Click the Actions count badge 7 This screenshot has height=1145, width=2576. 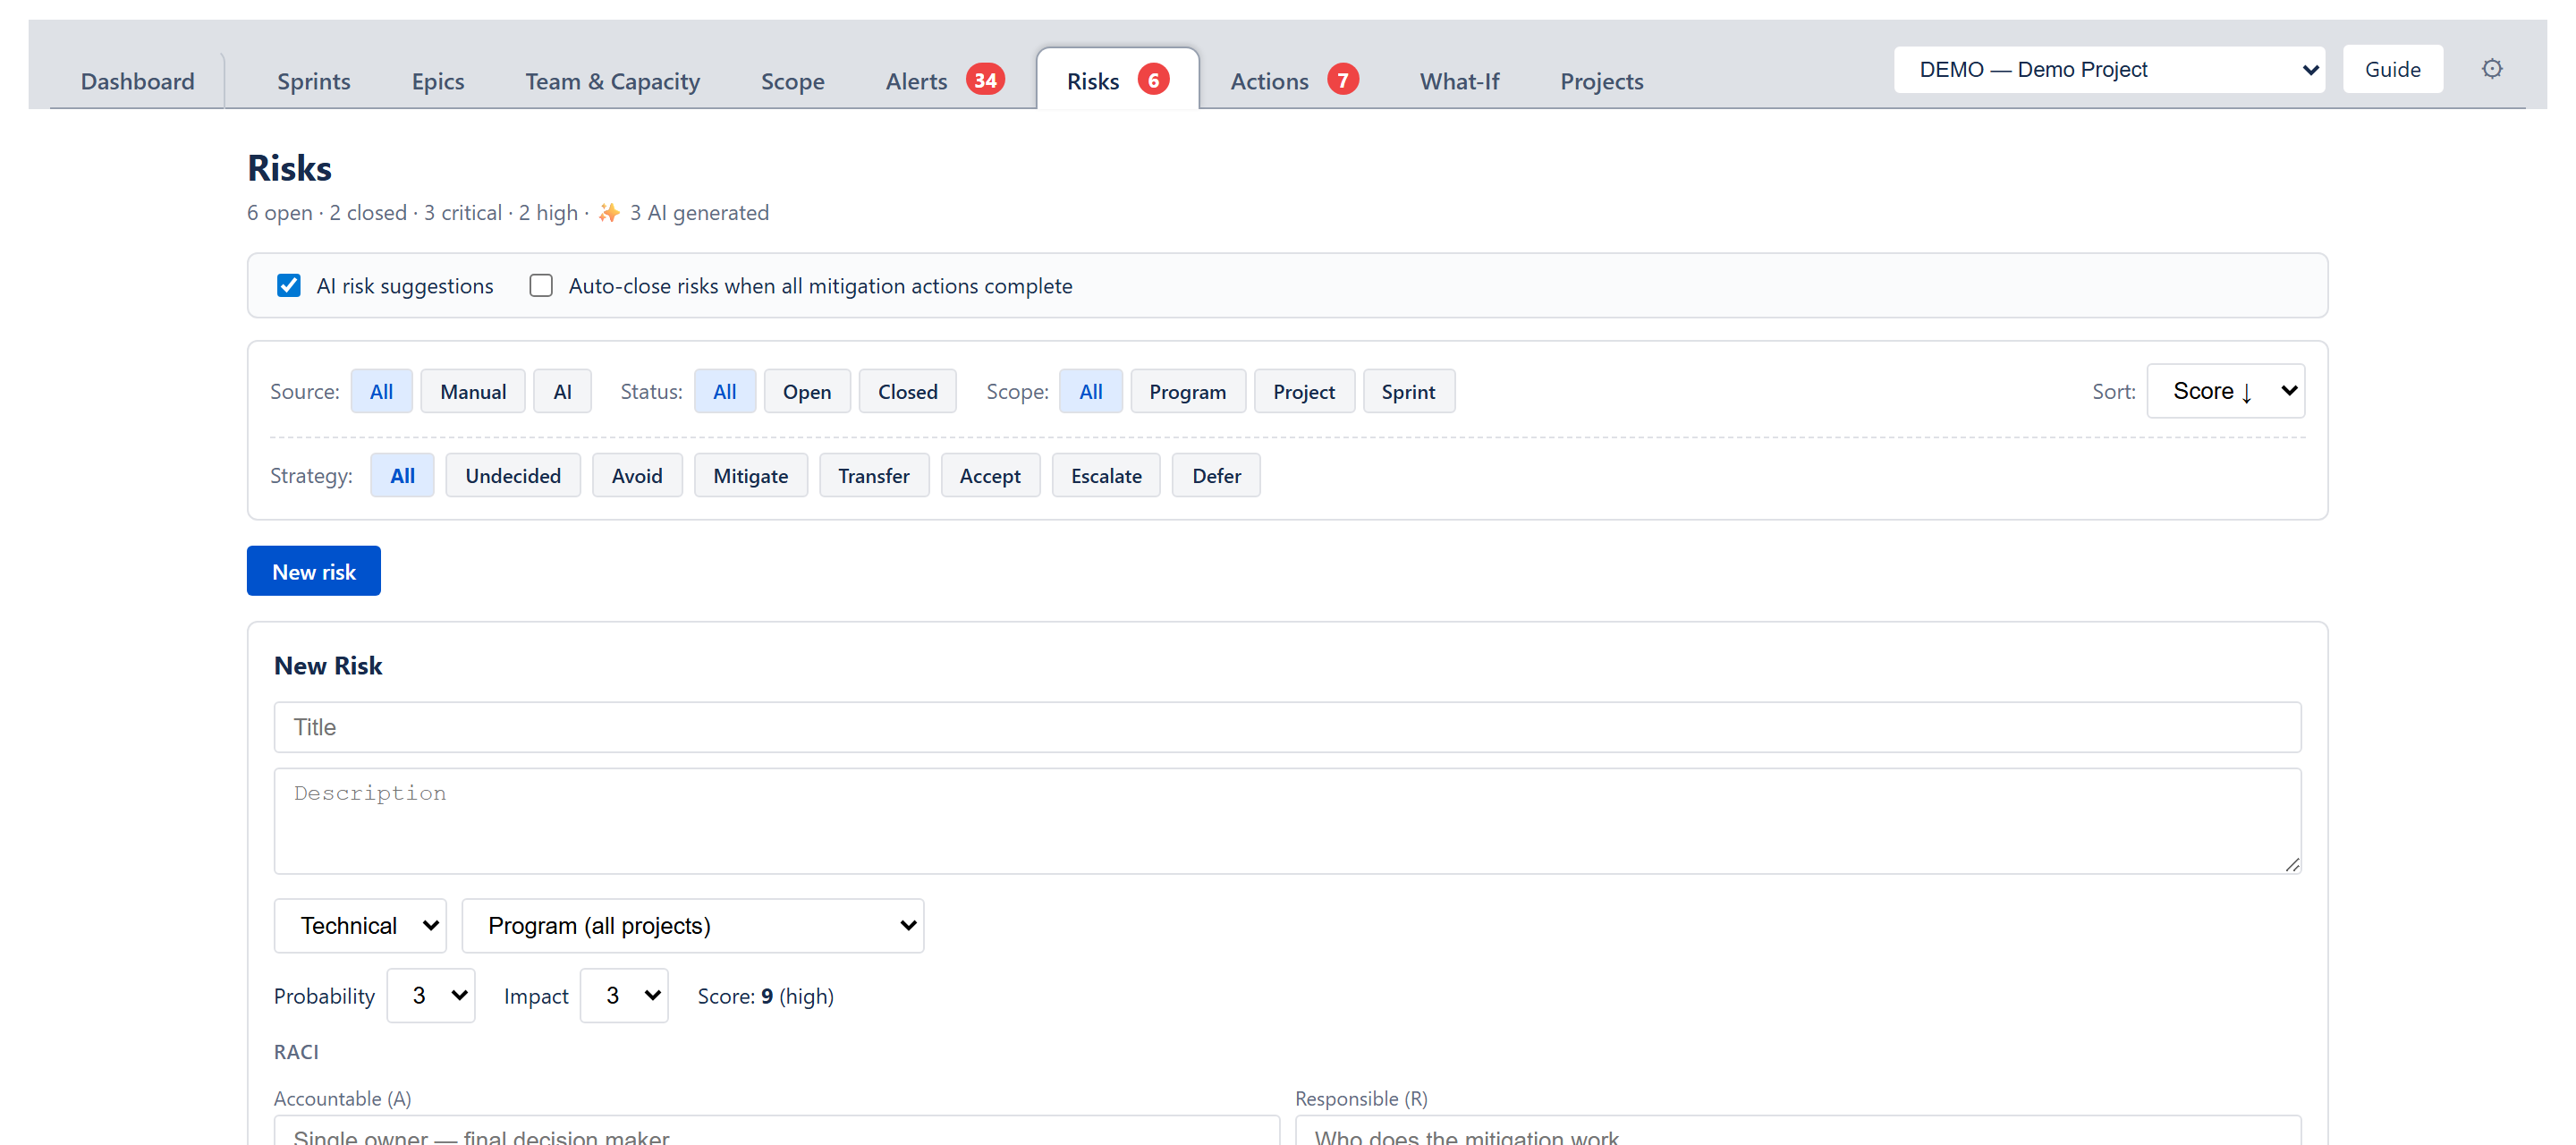click(x=1342, y=80)
